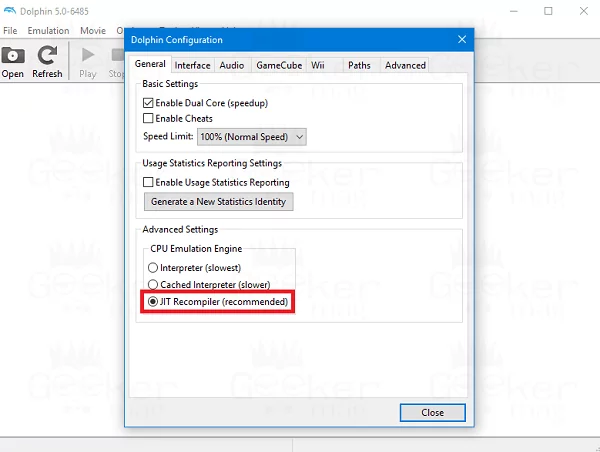Open the GameCube tab

[x=279, y=65]
